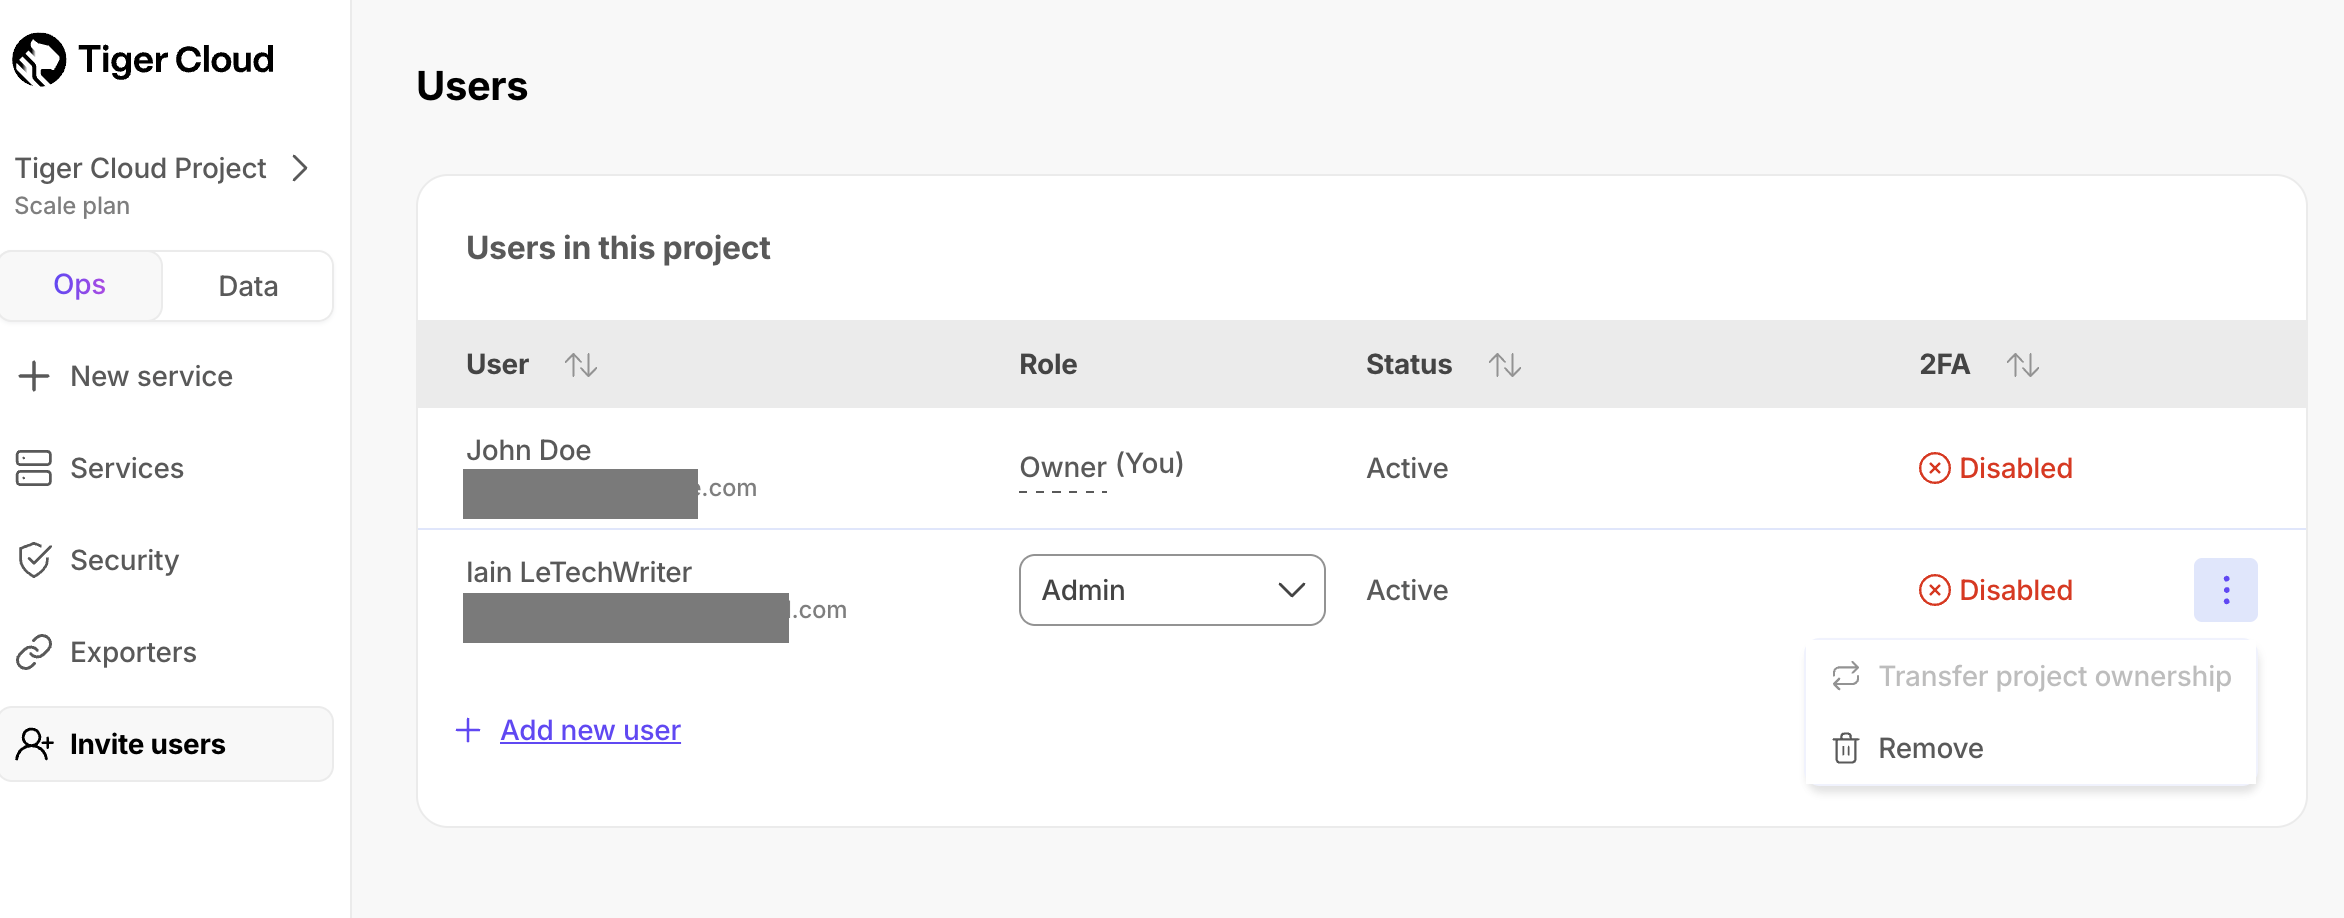Switch to the Data tab
This screenshot has width=2344, height=918.
tap(248, 286)
